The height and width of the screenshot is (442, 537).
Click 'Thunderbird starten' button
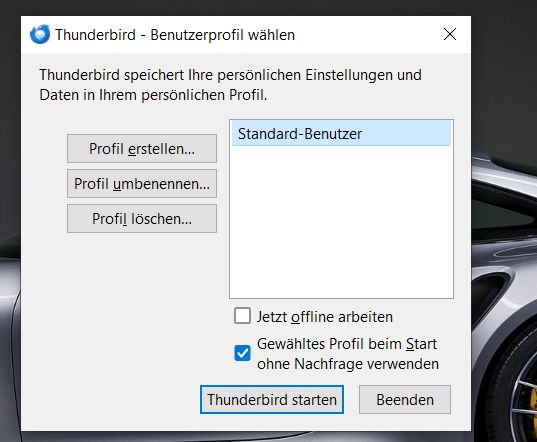[x=272, y=400]
